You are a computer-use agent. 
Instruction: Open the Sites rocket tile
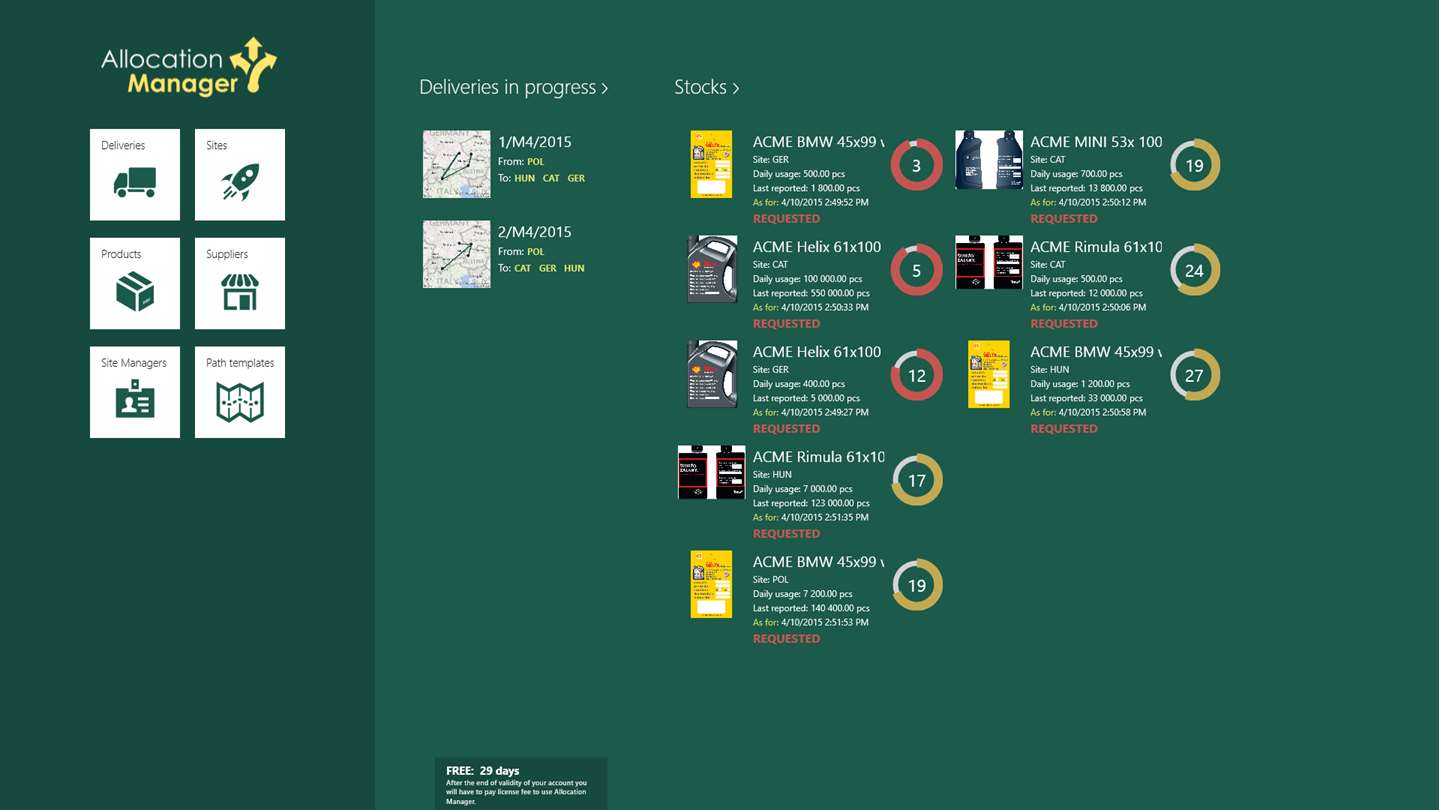pos(240,174)
